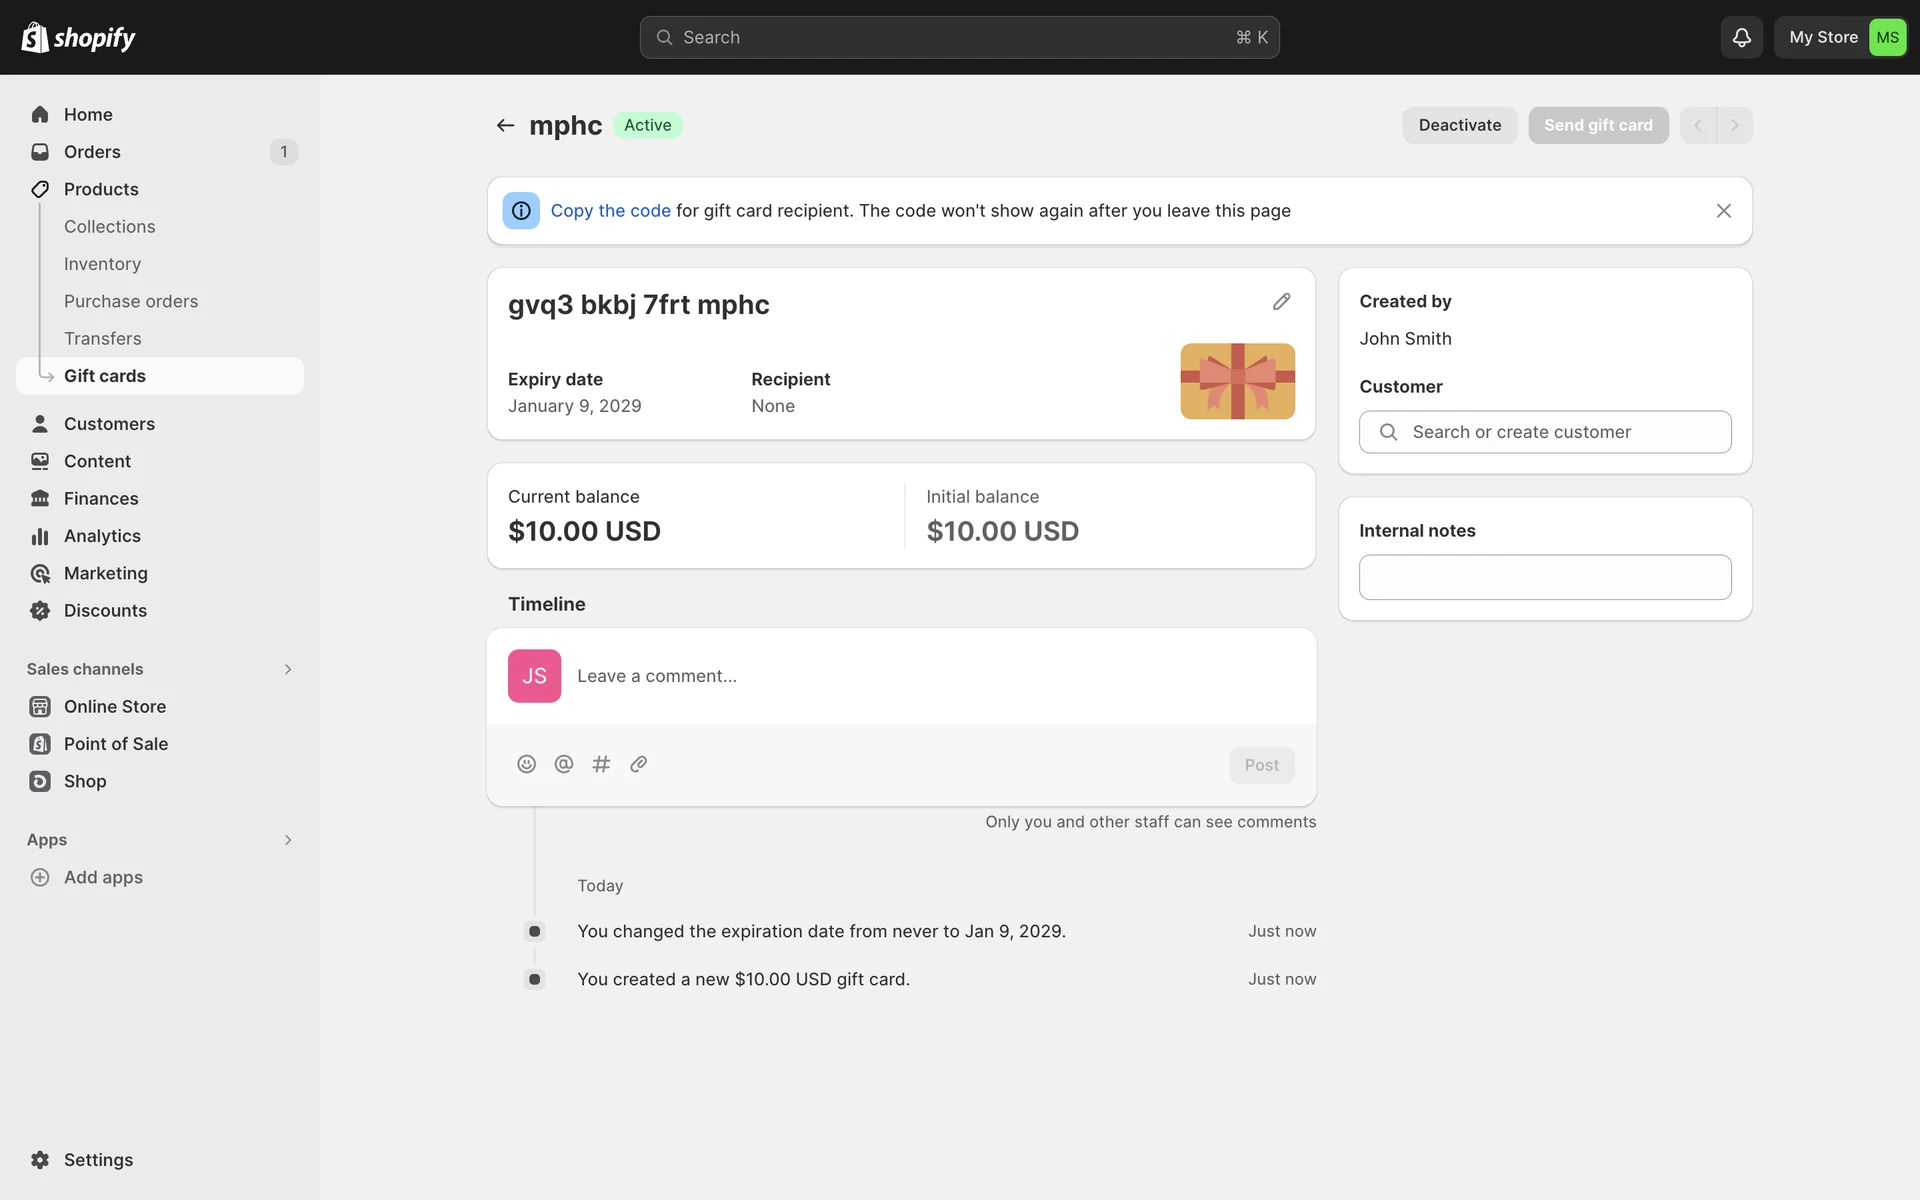Click the Copy the code link

click(x=610, y=211)
